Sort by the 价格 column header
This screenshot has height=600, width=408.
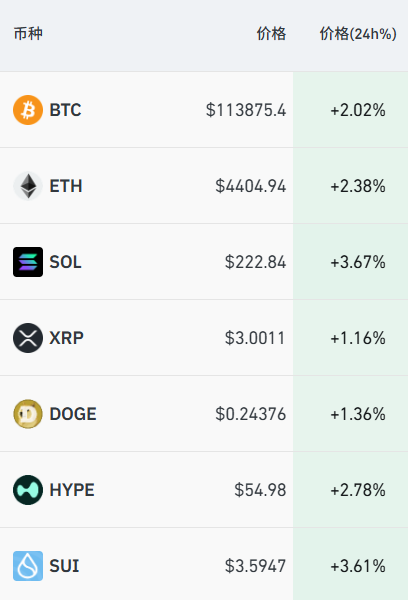click(271, 34)
